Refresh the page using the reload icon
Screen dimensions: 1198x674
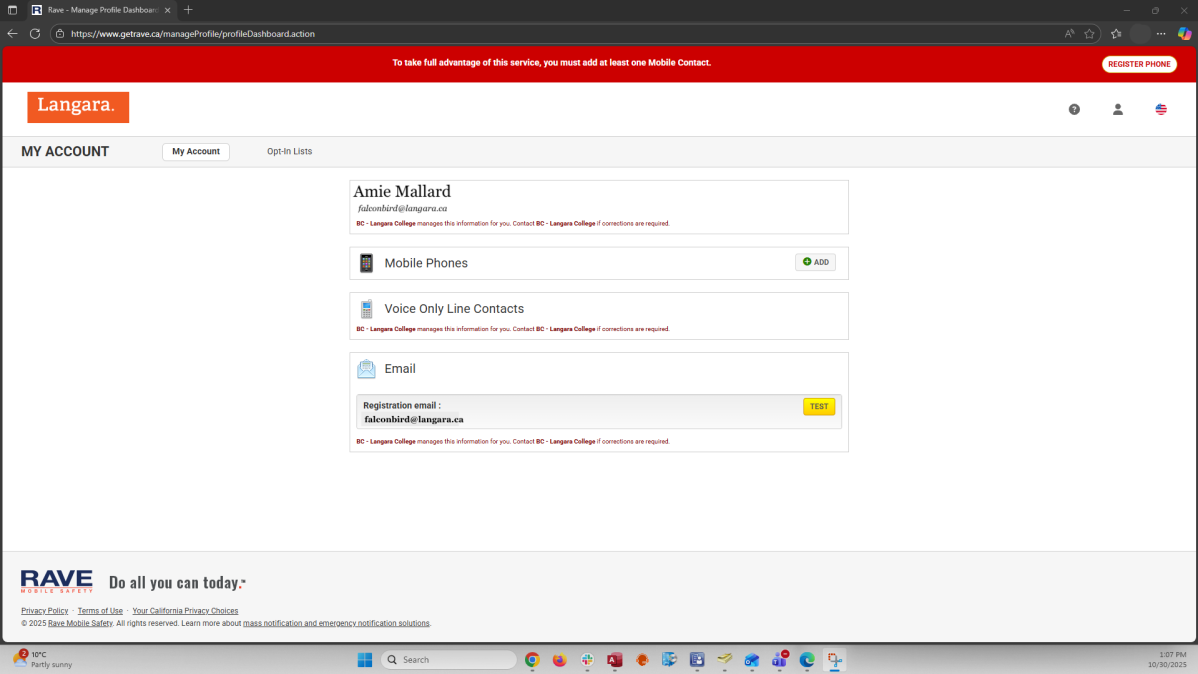35,33
